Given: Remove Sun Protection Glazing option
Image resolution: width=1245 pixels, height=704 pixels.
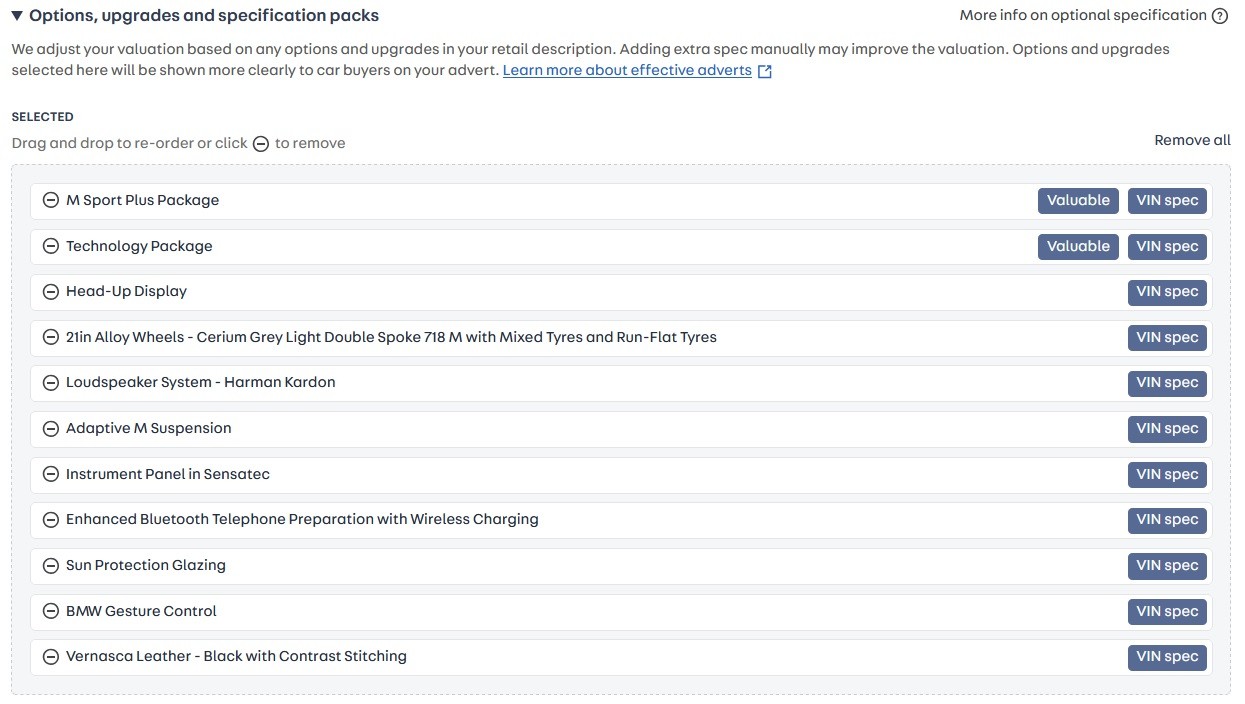Looking at the screenshot, I should point(50,566).
